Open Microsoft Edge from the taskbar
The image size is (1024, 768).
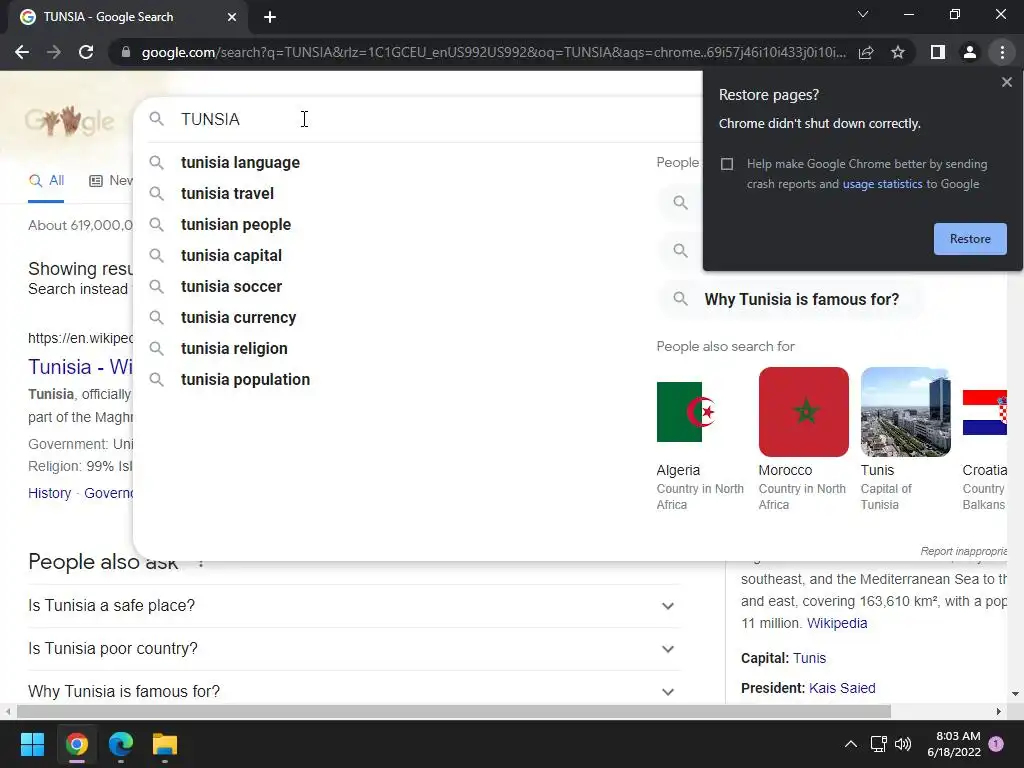click(x=121, y=744)
